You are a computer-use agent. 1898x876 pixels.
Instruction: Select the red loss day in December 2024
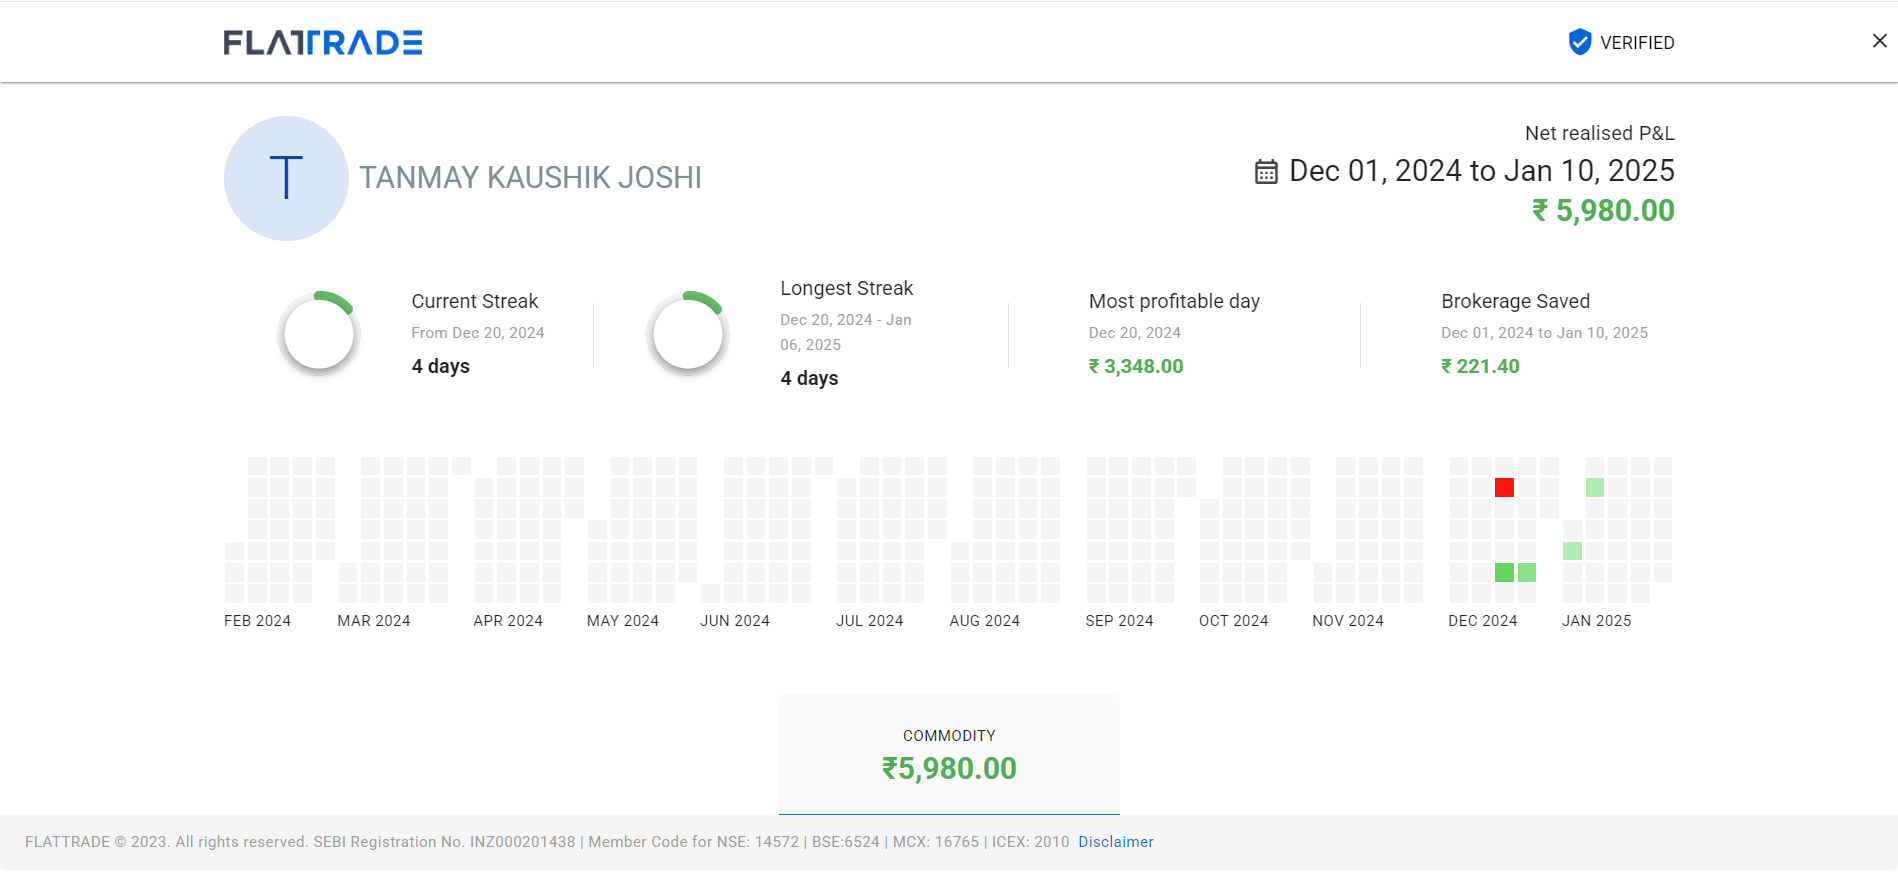pyautogui.click(x=1504, y=487)
